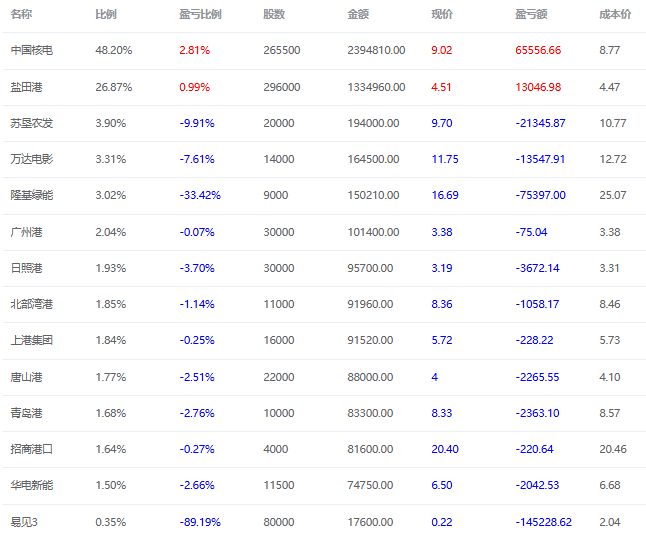Select the 盐田港 stock name
The image size is (646, 540).
click(26, 87)
